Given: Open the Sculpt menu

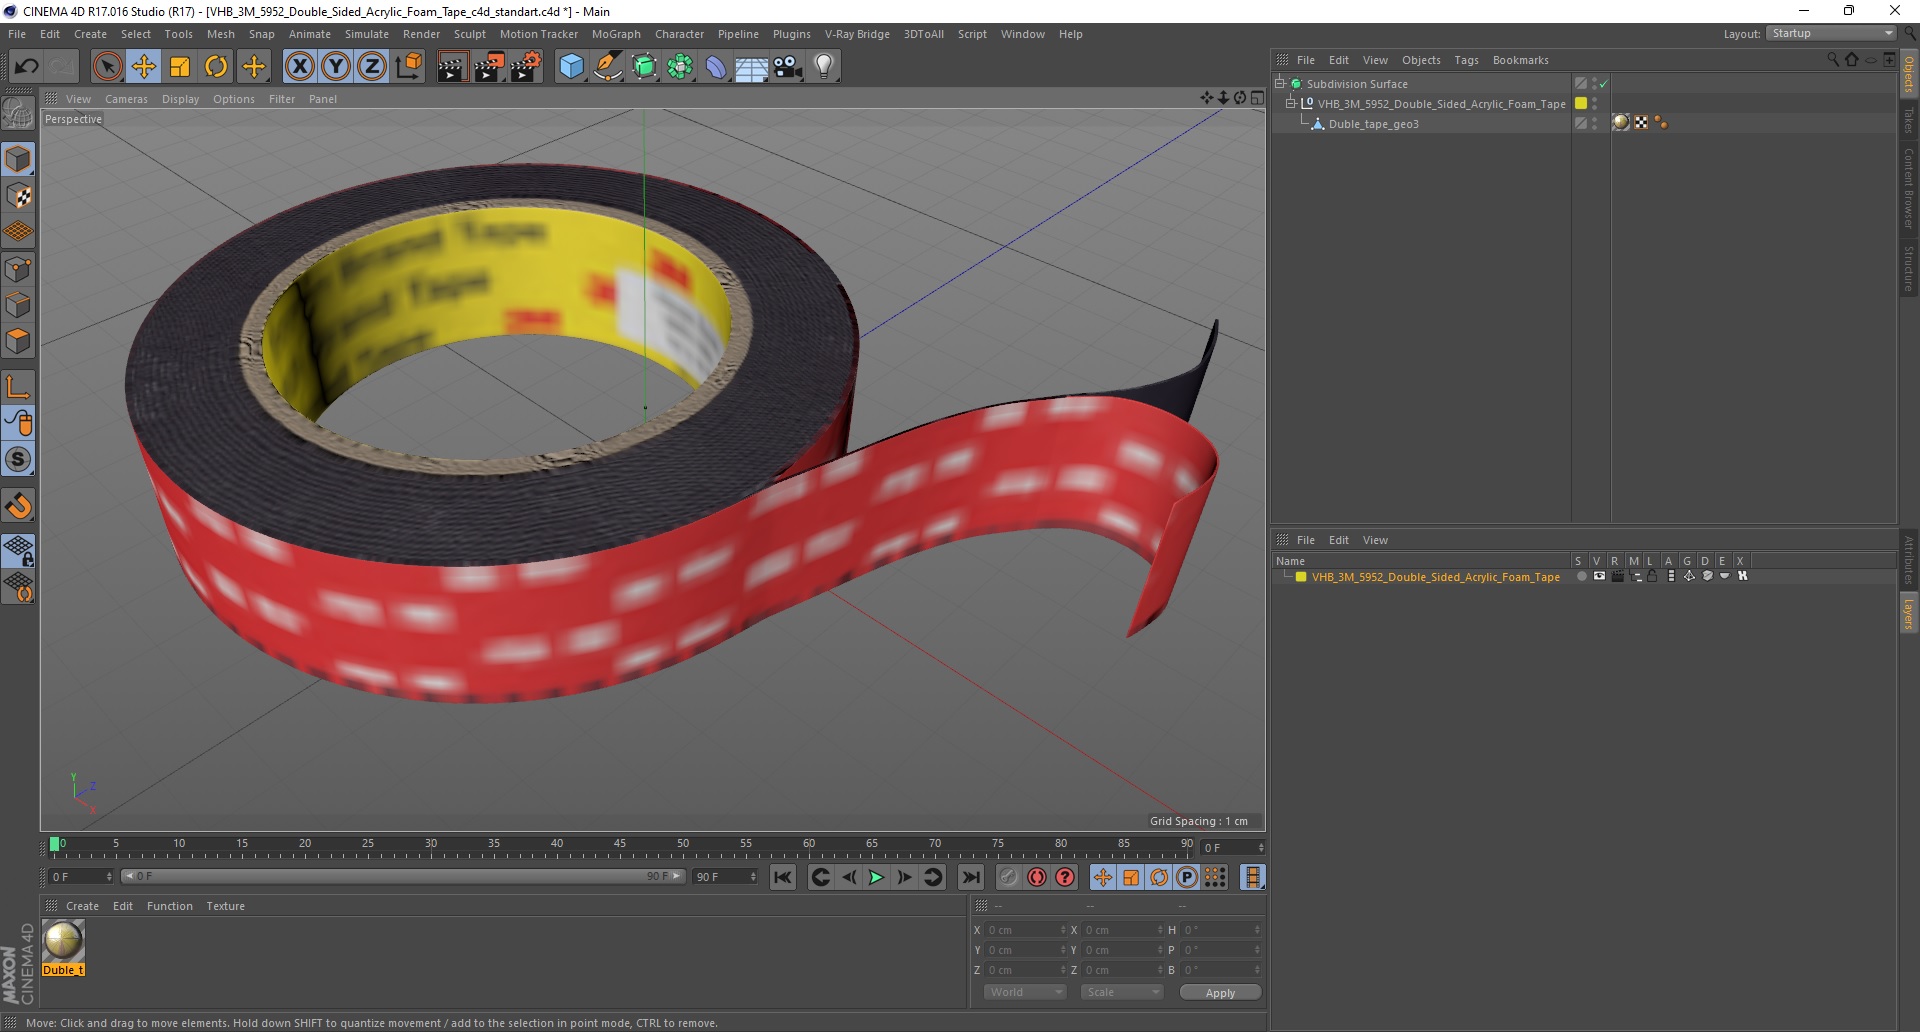Looking at the screenshot, I should click(470, 34).
